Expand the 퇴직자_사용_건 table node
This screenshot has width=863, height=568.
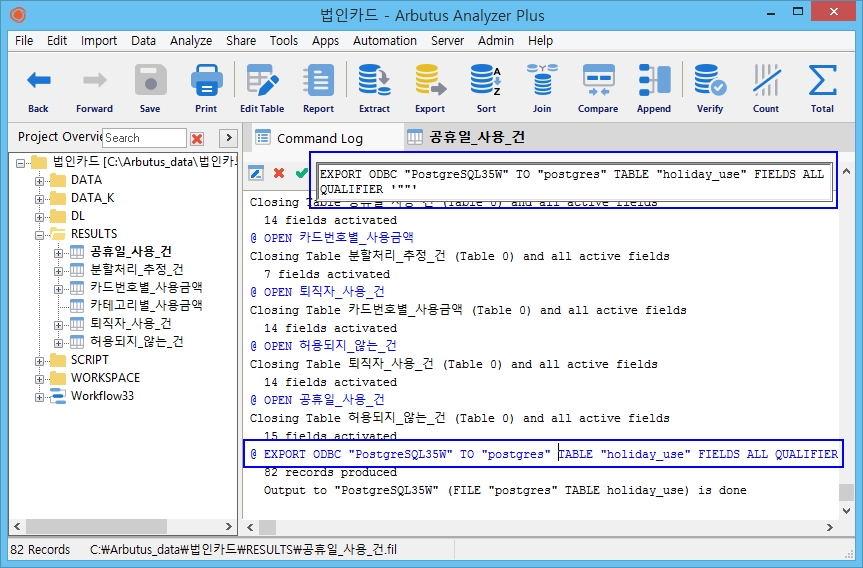pos(58,325)
